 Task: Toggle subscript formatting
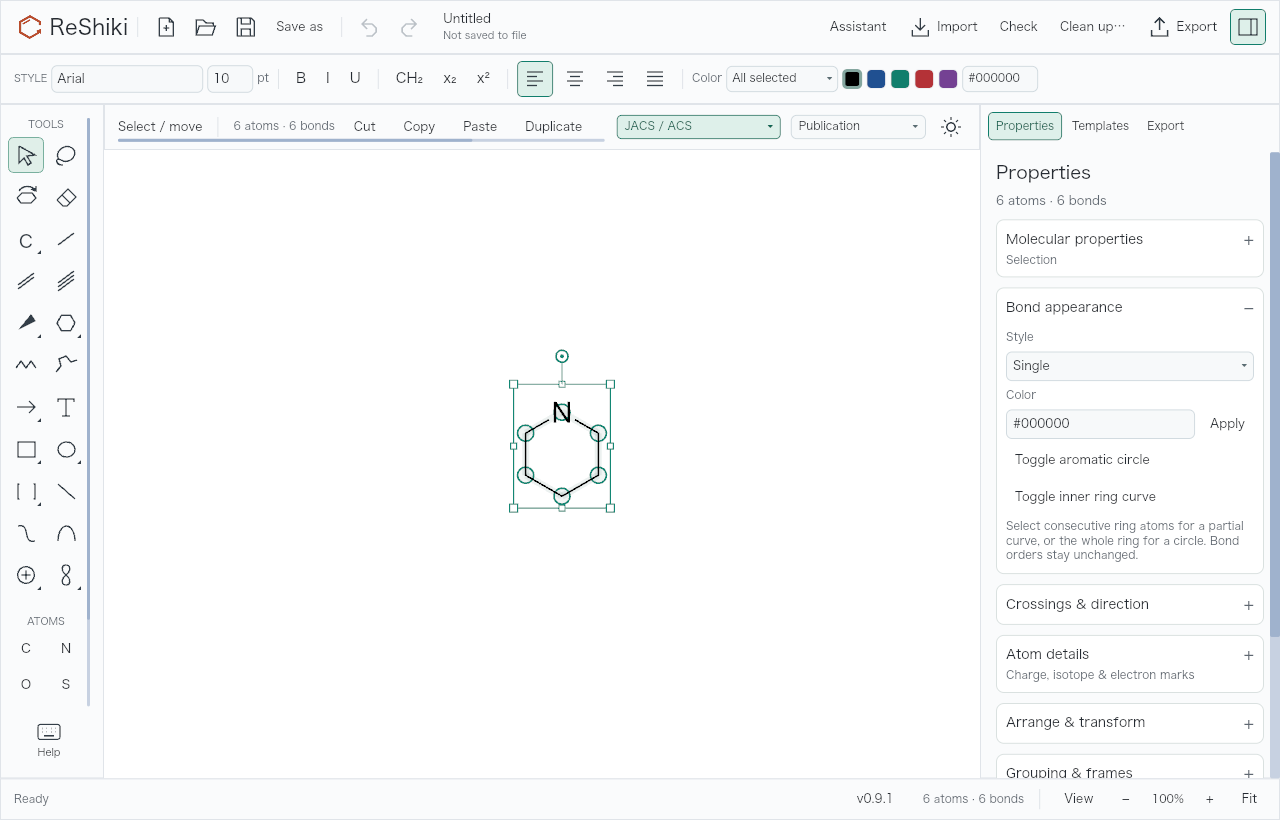click(450, 78)
